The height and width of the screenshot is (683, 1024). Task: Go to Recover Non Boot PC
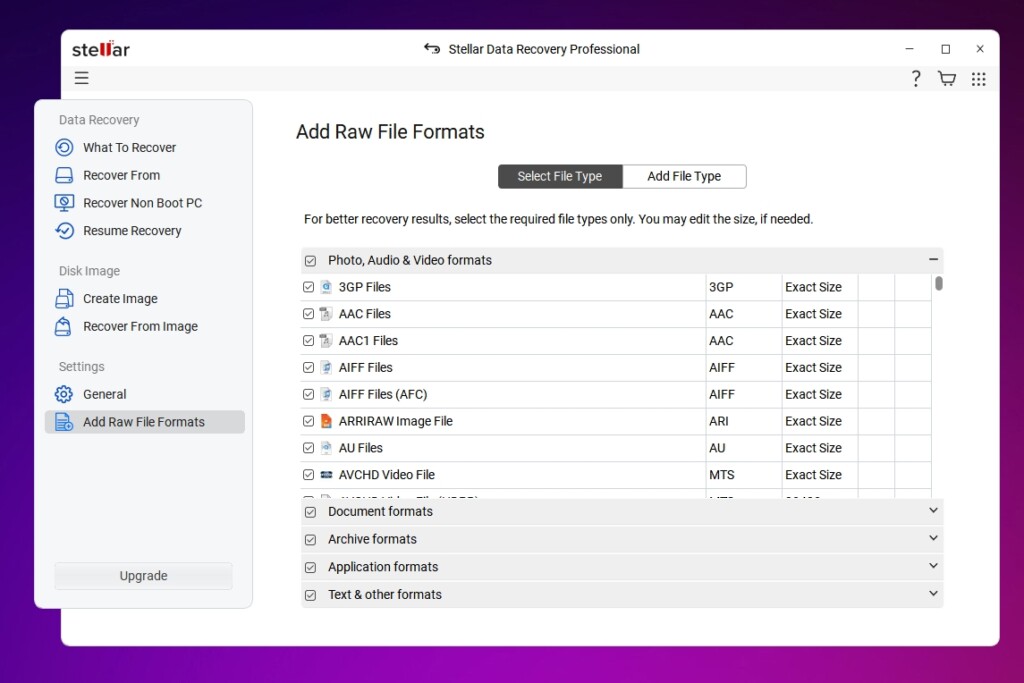(x=142, y=203)
